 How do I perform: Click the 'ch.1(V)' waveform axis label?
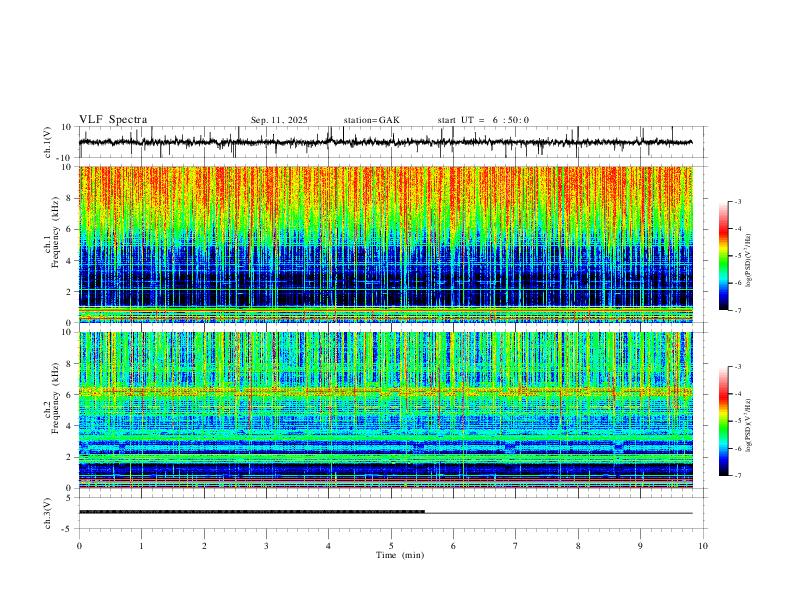point(48,142)
